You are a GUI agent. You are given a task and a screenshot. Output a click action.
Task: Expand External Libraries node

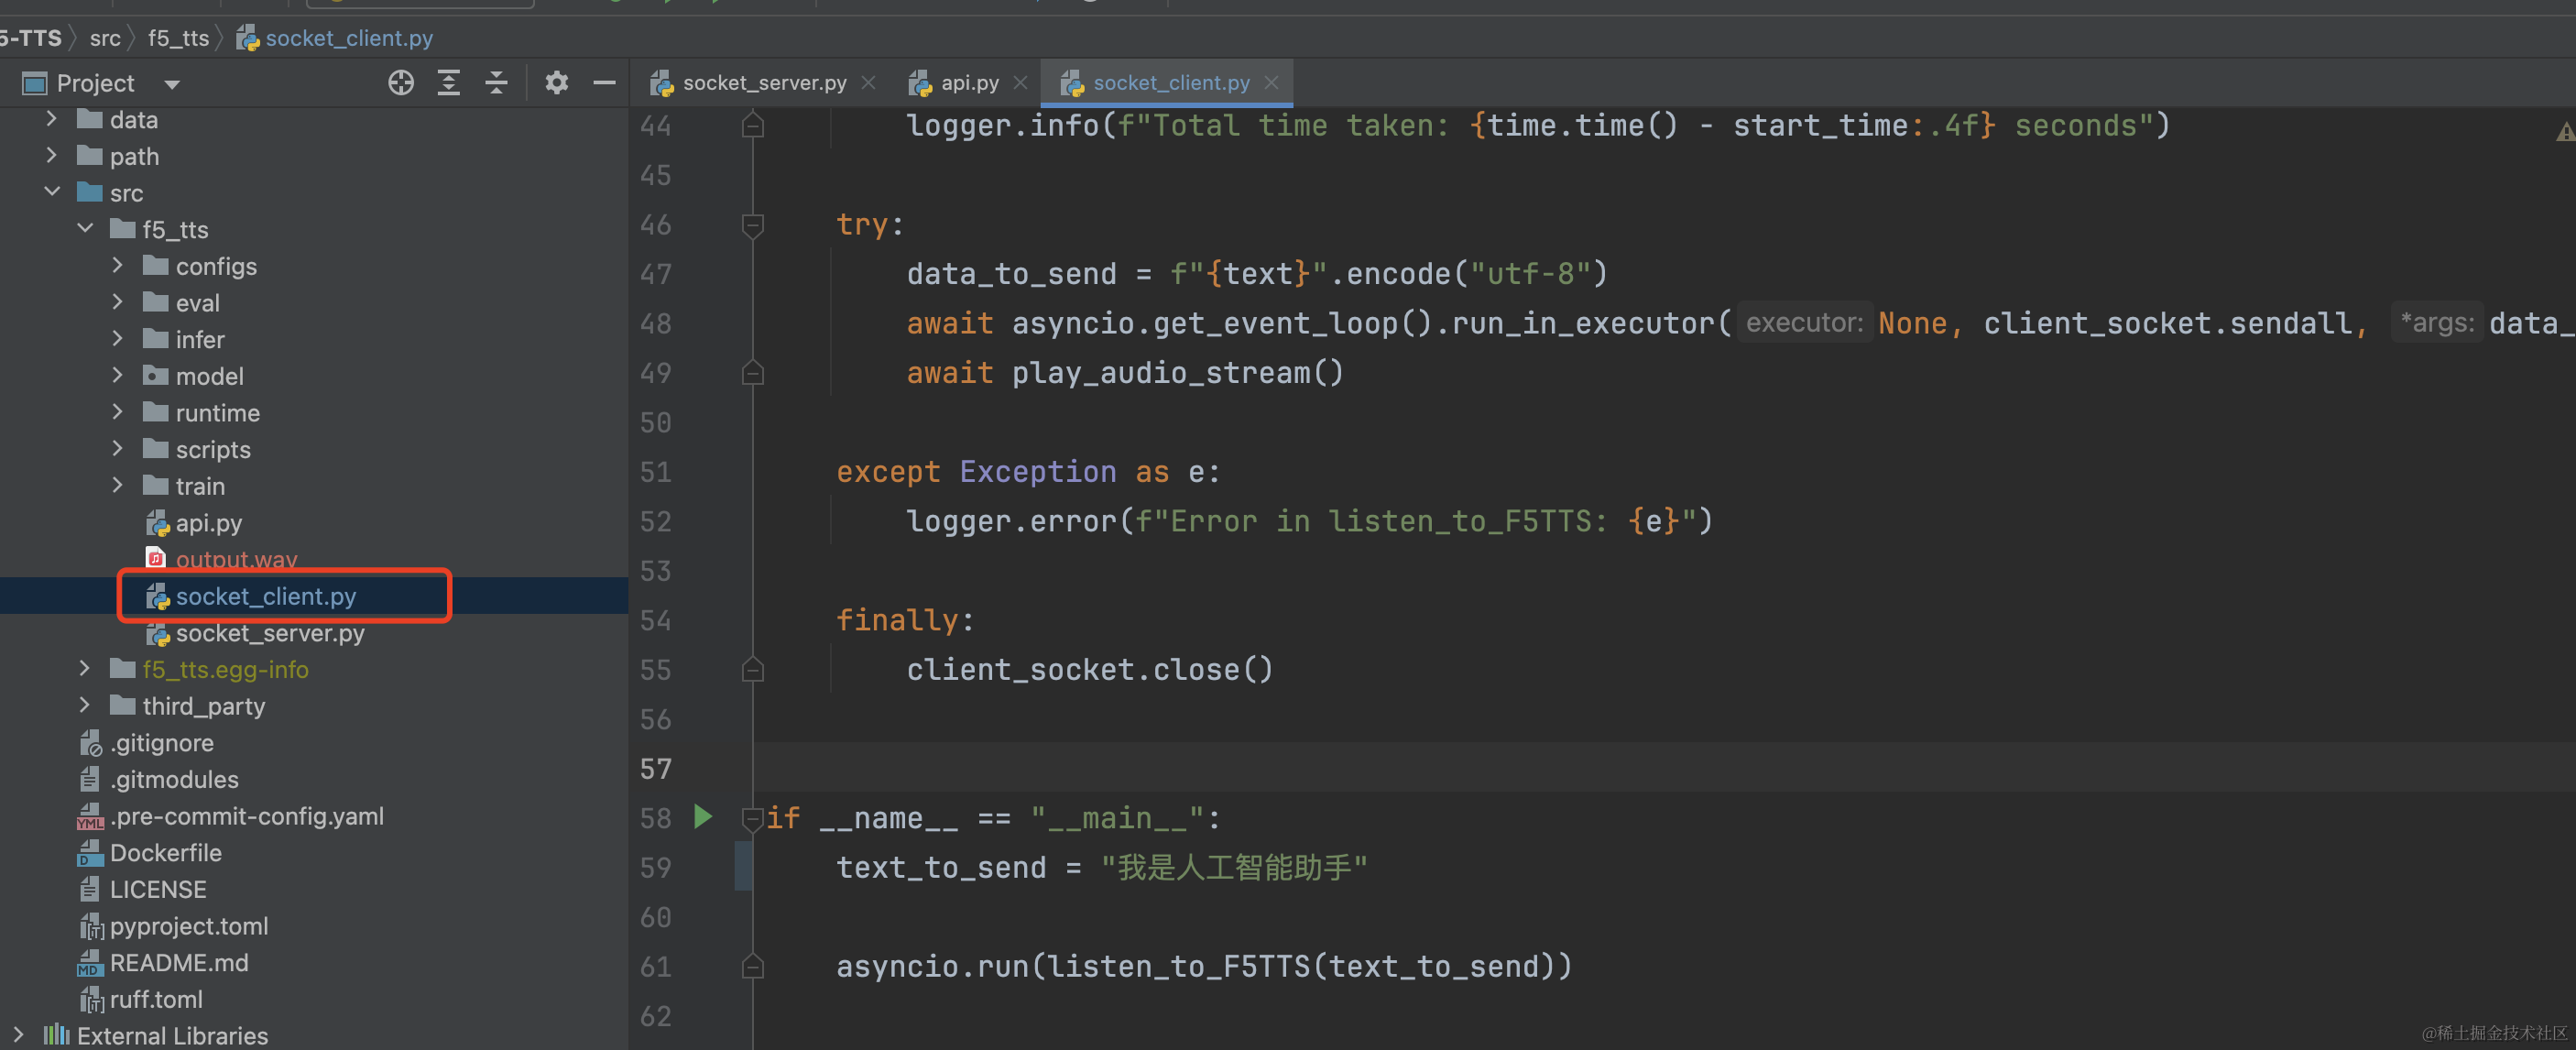[x=18, y=1034]
